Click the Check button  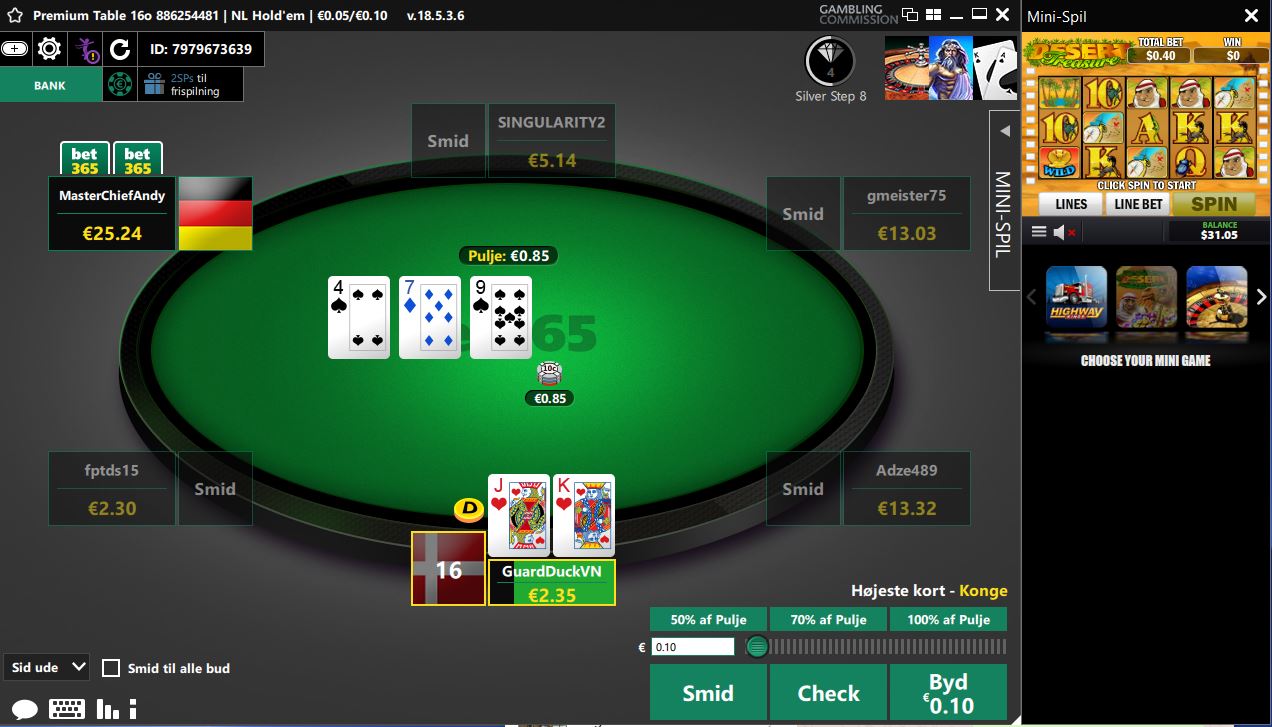tap(828, 693)
